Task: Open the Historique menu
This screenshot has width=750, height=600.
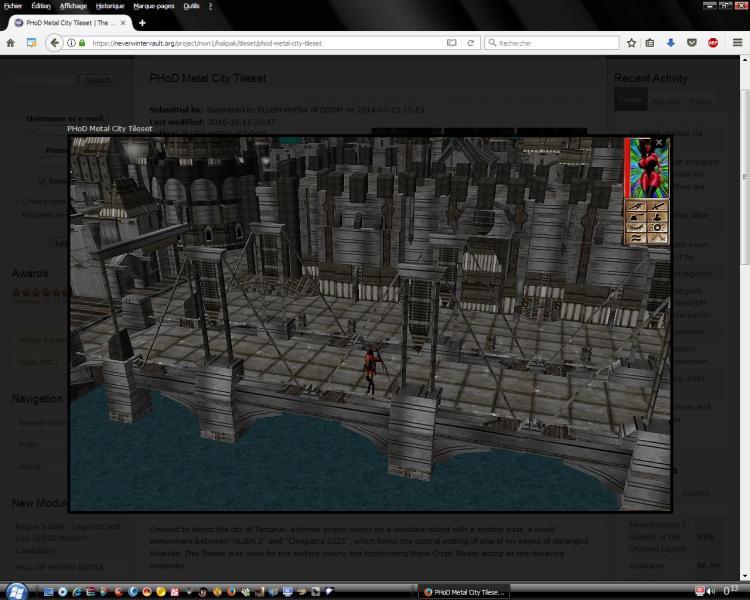Action: (110, 6)
